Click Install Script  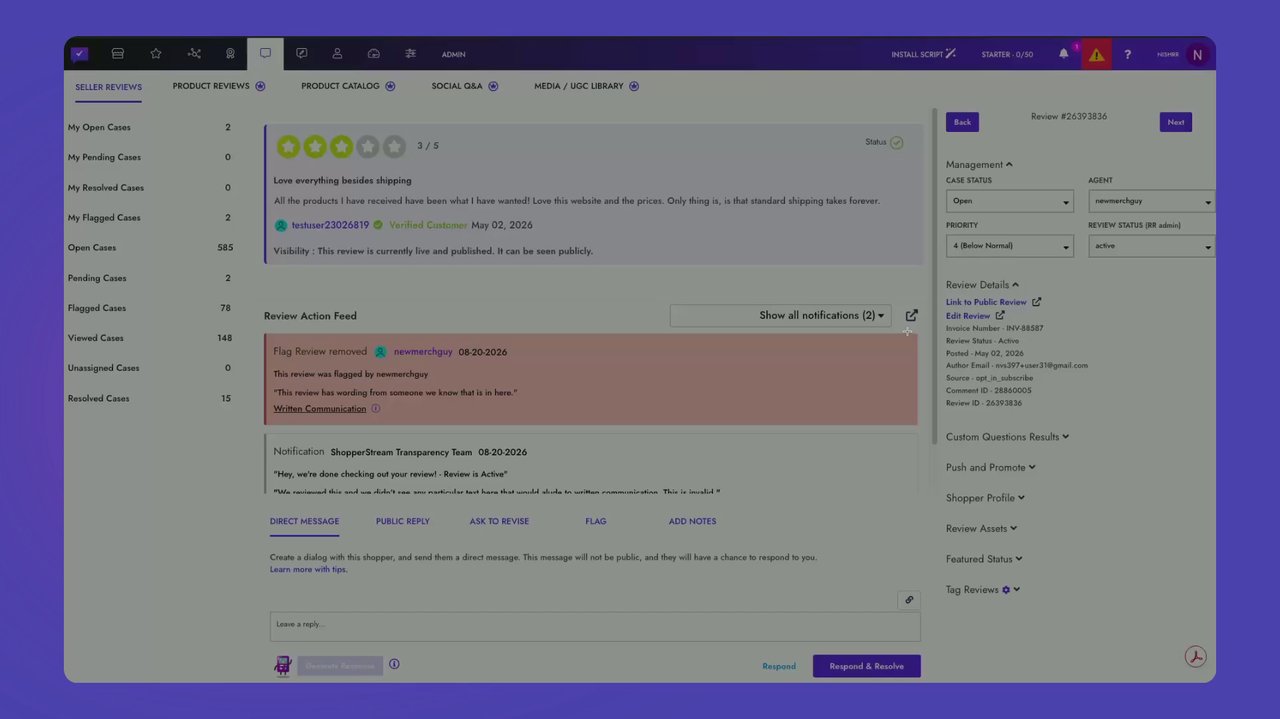[923, 54]
